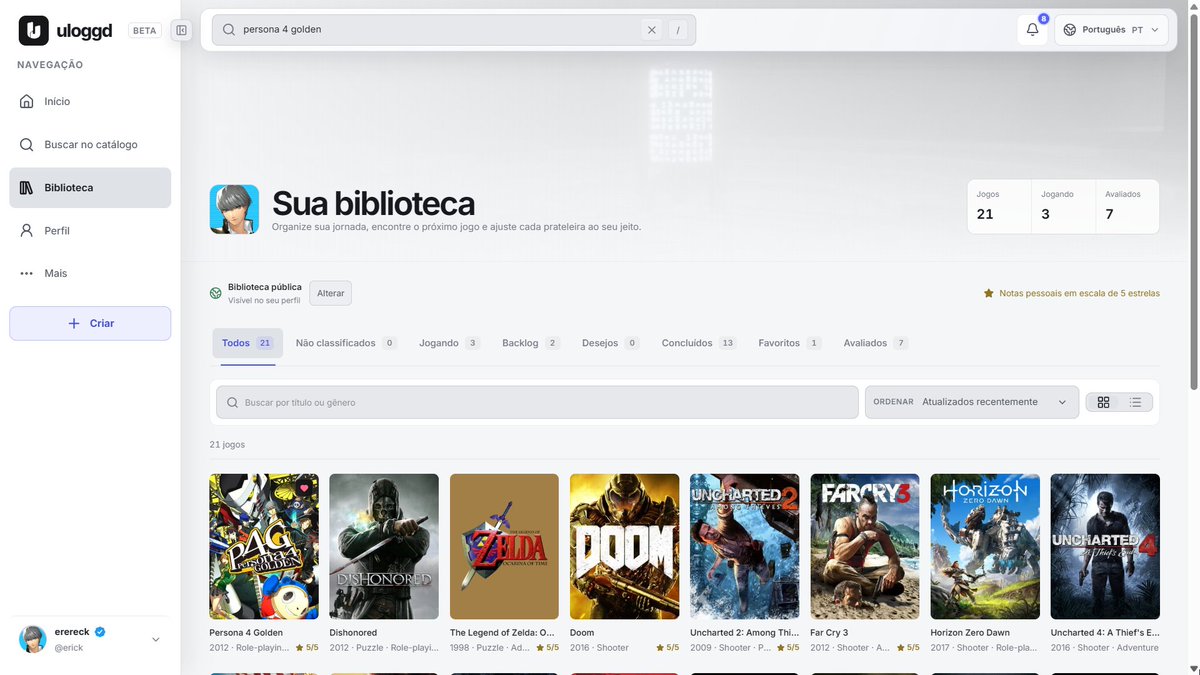1200x675 pixels.
Task: Switch to the Favoritos tab
Action: tap(789, 343)
